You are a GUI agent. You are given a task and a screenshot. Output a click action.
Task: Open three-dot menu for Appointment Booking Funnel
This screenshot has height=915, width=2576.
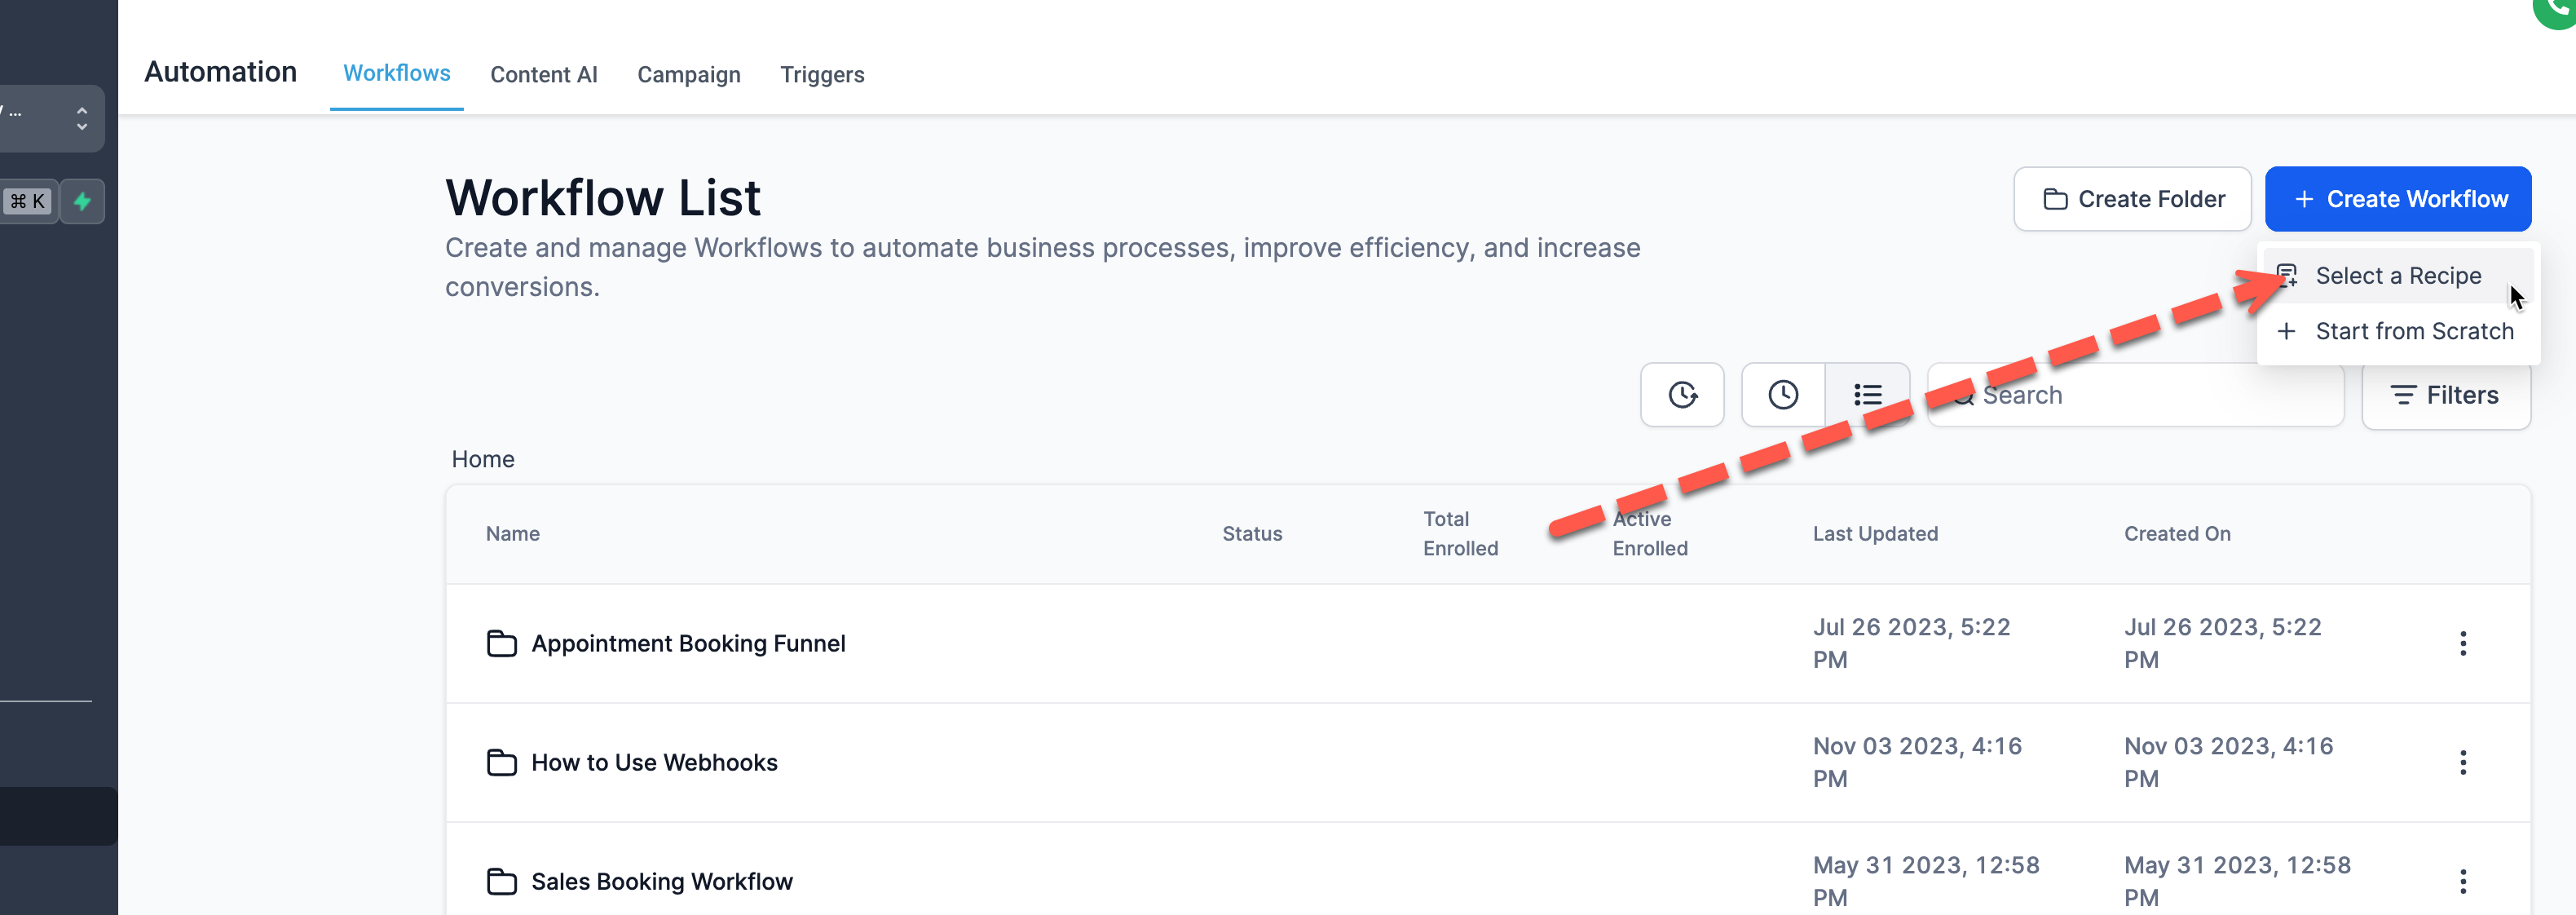tap(2462, 643)
